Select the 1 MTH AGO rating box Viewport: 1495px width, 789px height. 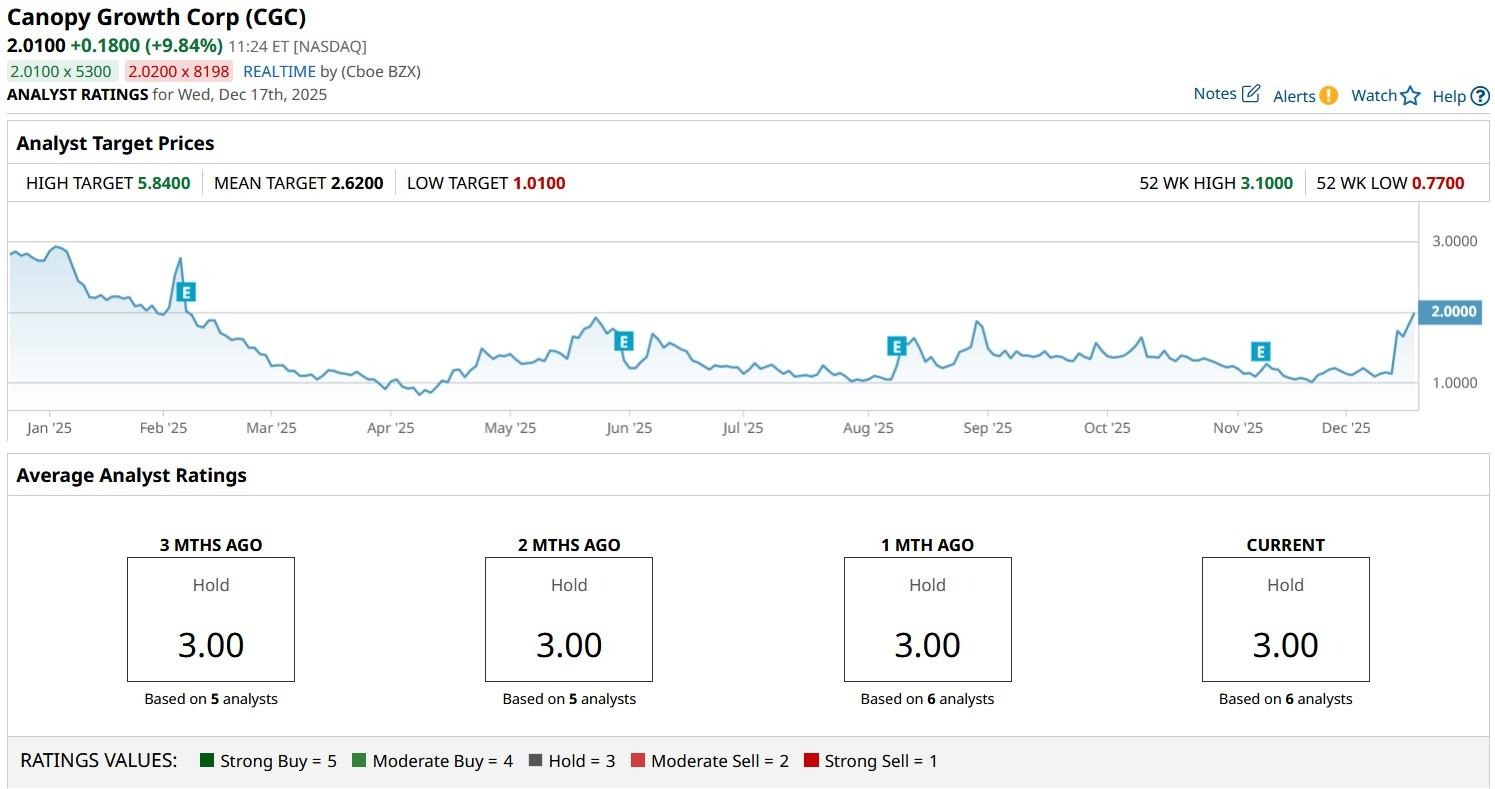coord(928,620)
